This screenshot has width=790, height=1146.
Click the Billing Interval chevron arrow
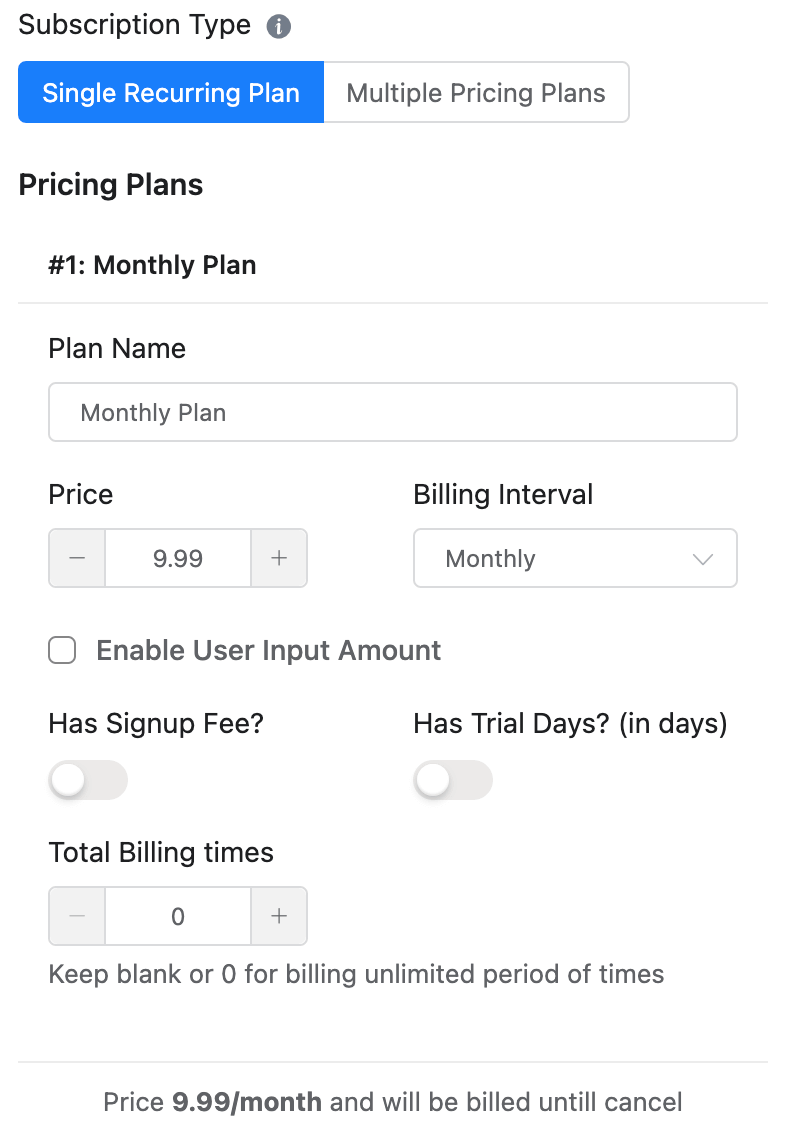coord(703,559)
